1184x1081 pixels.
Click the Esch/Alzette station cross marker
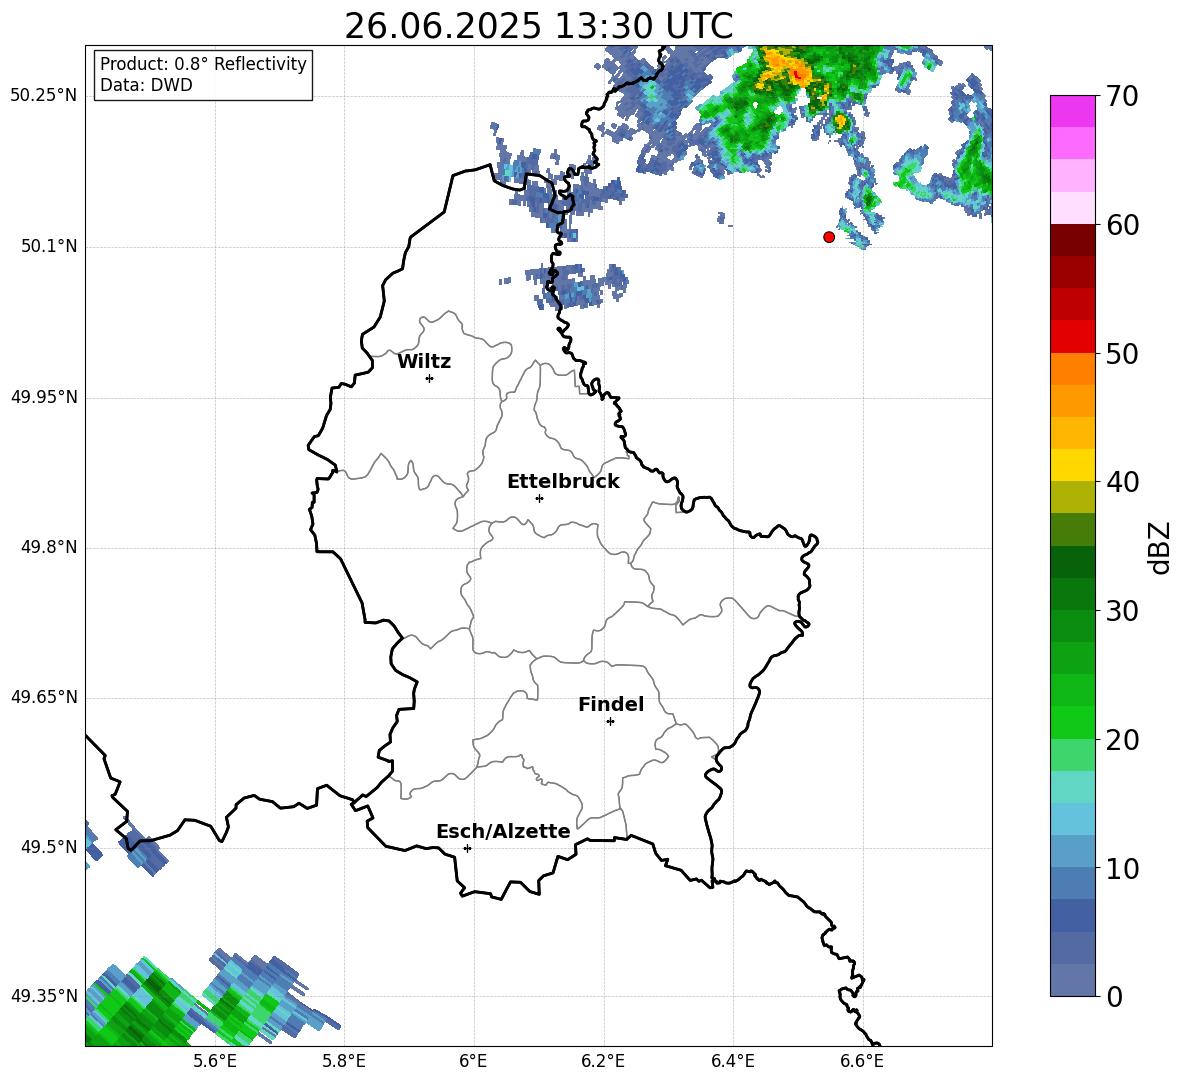tap(467, 848)
